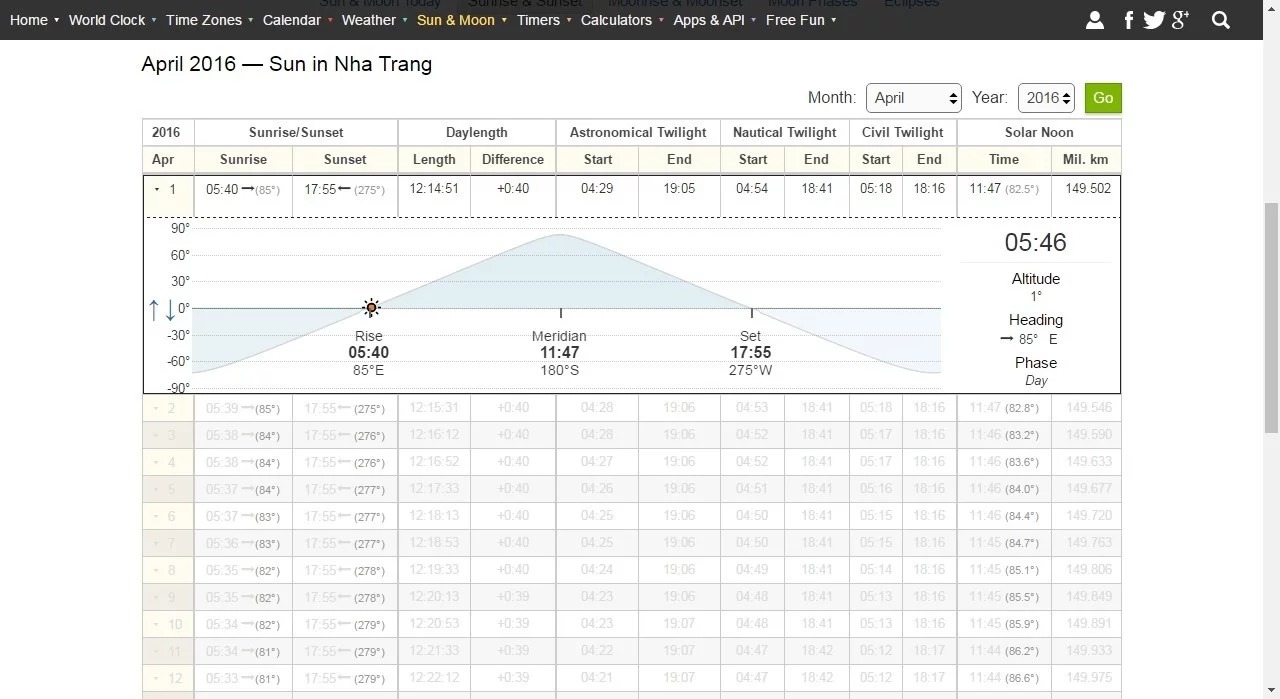Expand the April 5 row
Image resolution: width=1280 pixels, height=699 pixels.
pyautogui.click(x=157, y=489)
